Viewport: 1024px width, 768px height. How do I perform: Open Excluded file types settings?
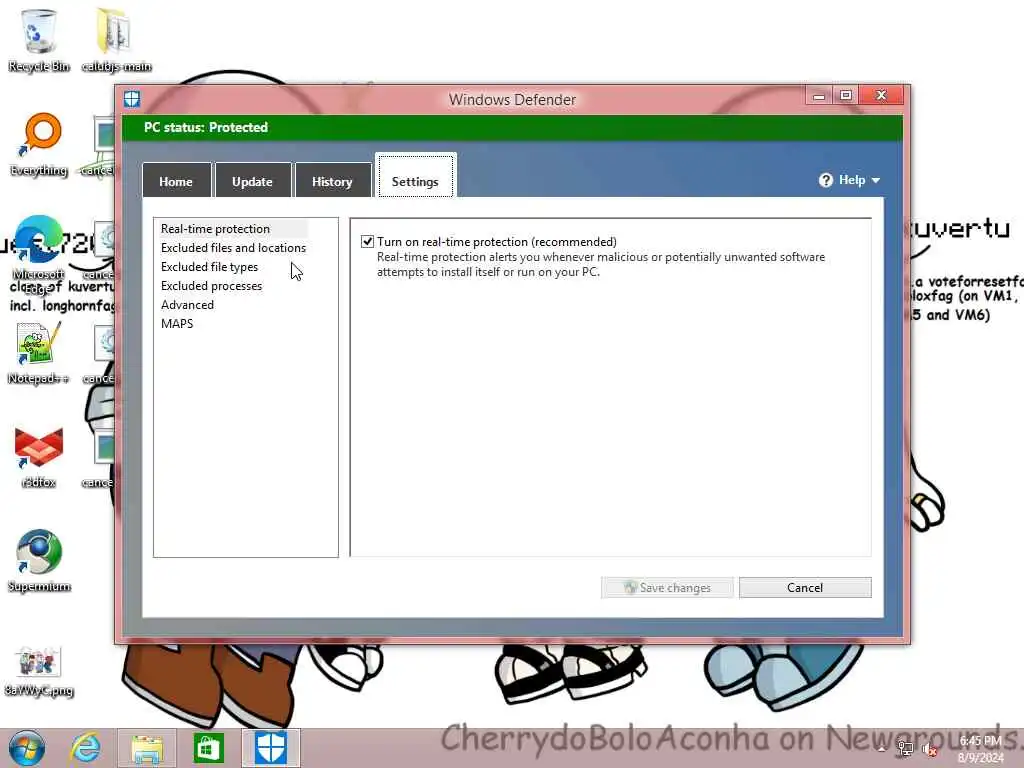(x=210, y=266)
